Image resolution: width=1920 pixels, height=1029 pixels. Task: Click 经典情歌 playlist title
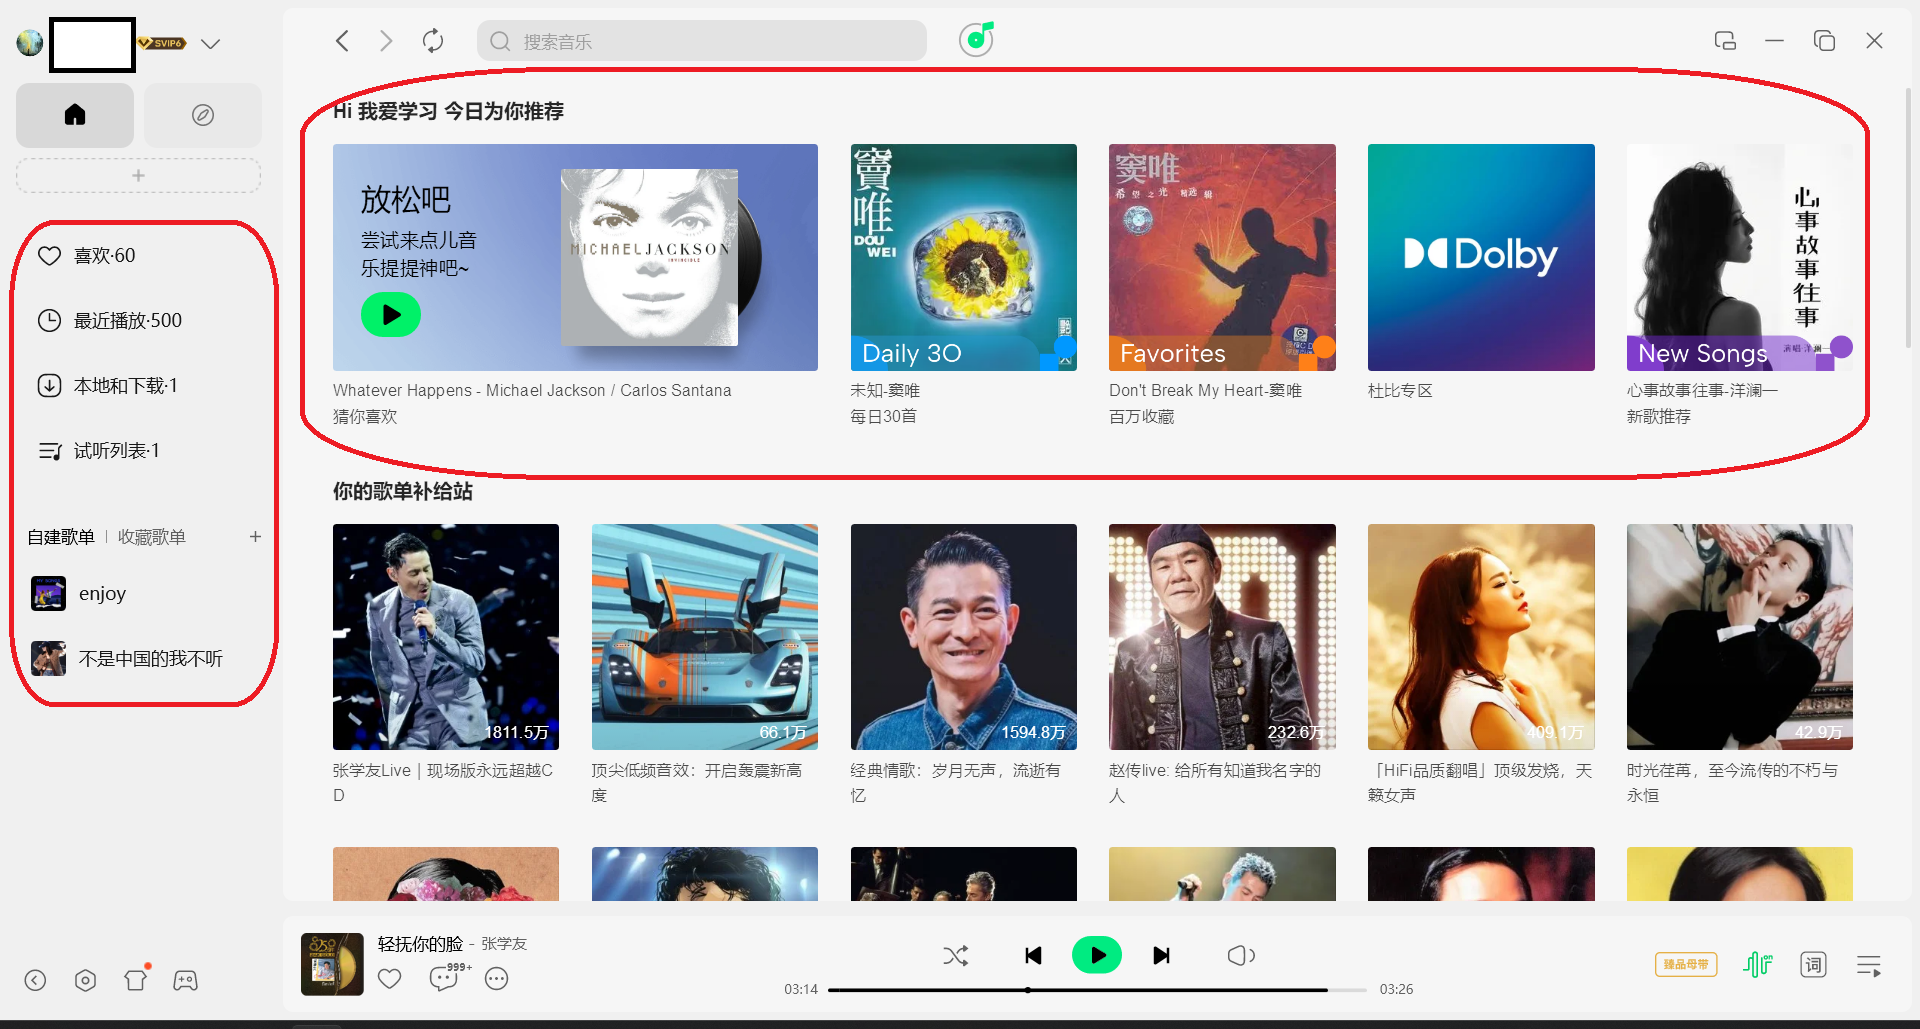coord(956,783)
